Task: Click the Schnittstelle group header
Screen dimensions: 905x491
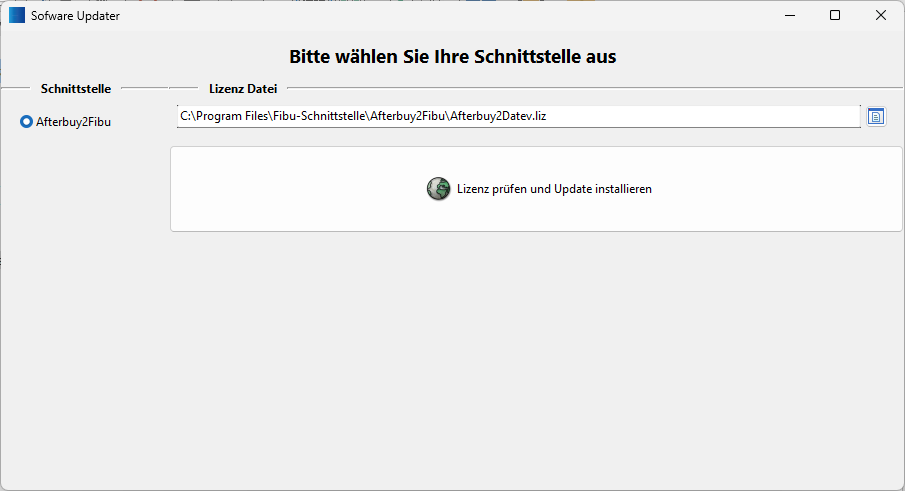Action: point(76,89)
